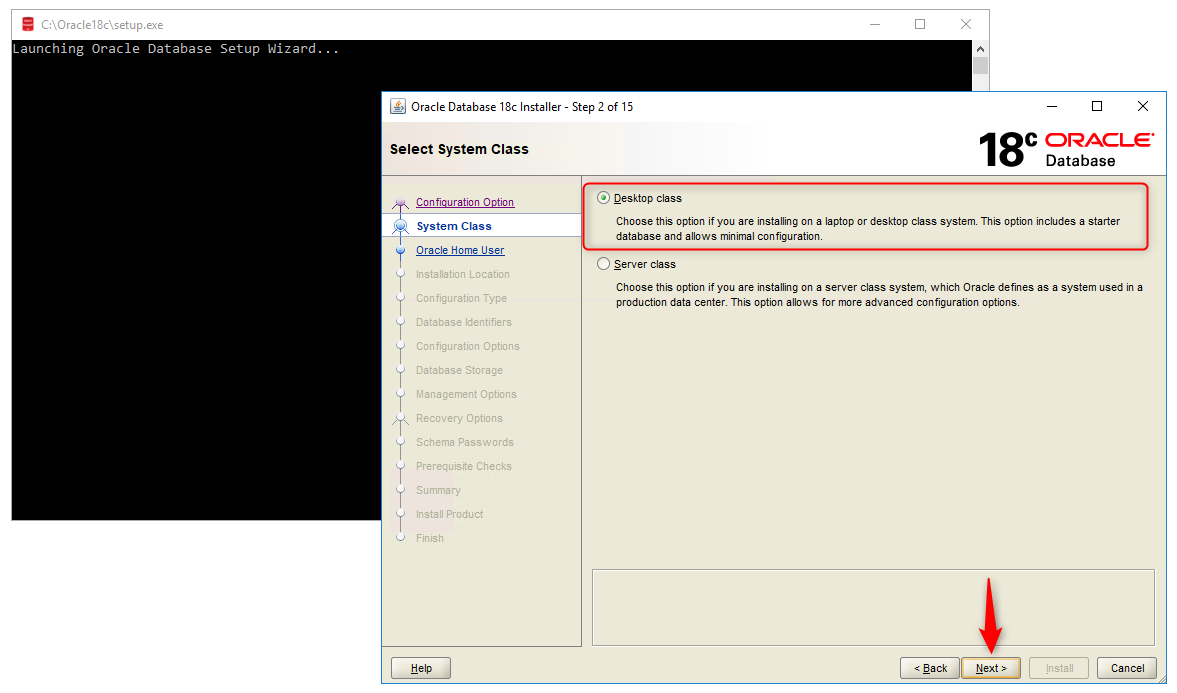The image size is (1177, 693).
Task: Click the empty message box at bottom
Action: [873, 607]
